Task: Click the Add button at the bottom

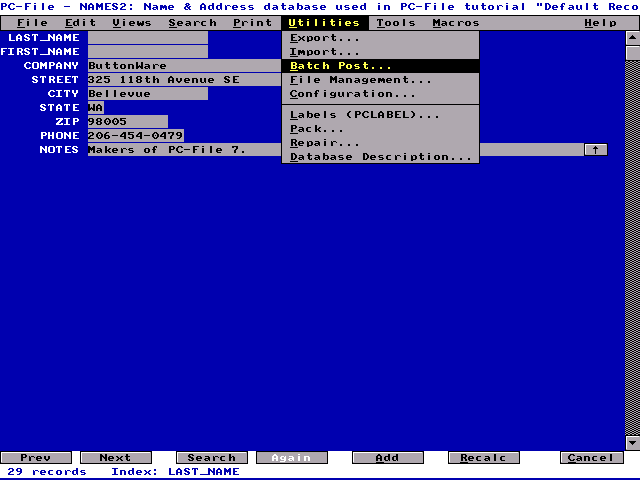Action: click(387, 458)
